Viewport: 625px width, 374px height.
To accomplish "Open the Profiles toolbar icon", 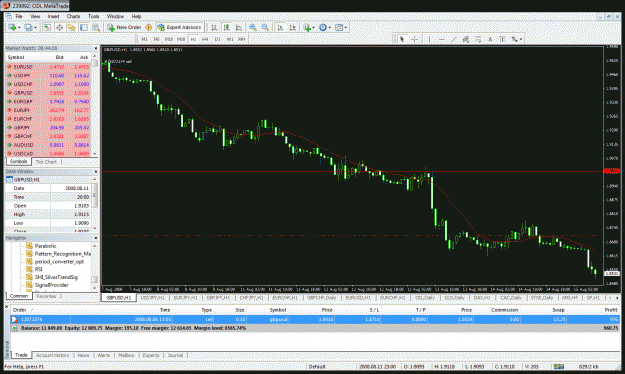I will [x=28, y=27].
